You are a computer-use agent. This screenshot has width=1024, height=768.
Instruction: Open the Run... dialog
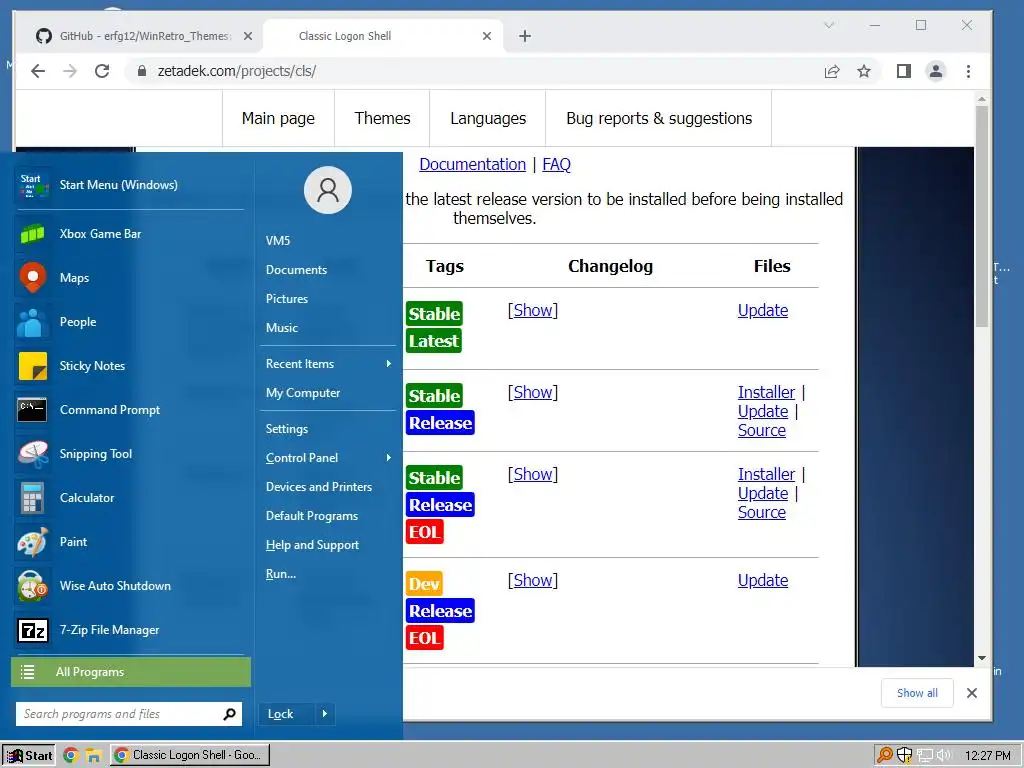(x=281, y=574)
